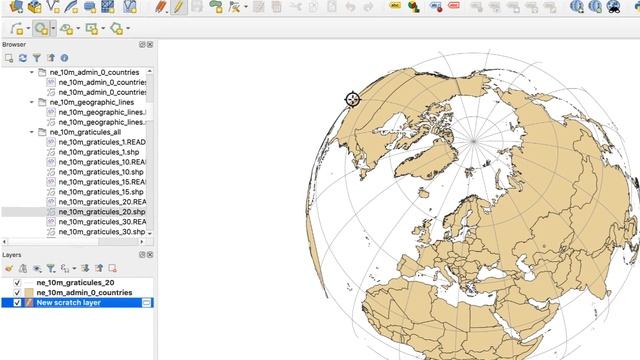Click the blue abc pin labels icon
The height and width of the screenshot is (360, 640).
click(x=435, y=7)
